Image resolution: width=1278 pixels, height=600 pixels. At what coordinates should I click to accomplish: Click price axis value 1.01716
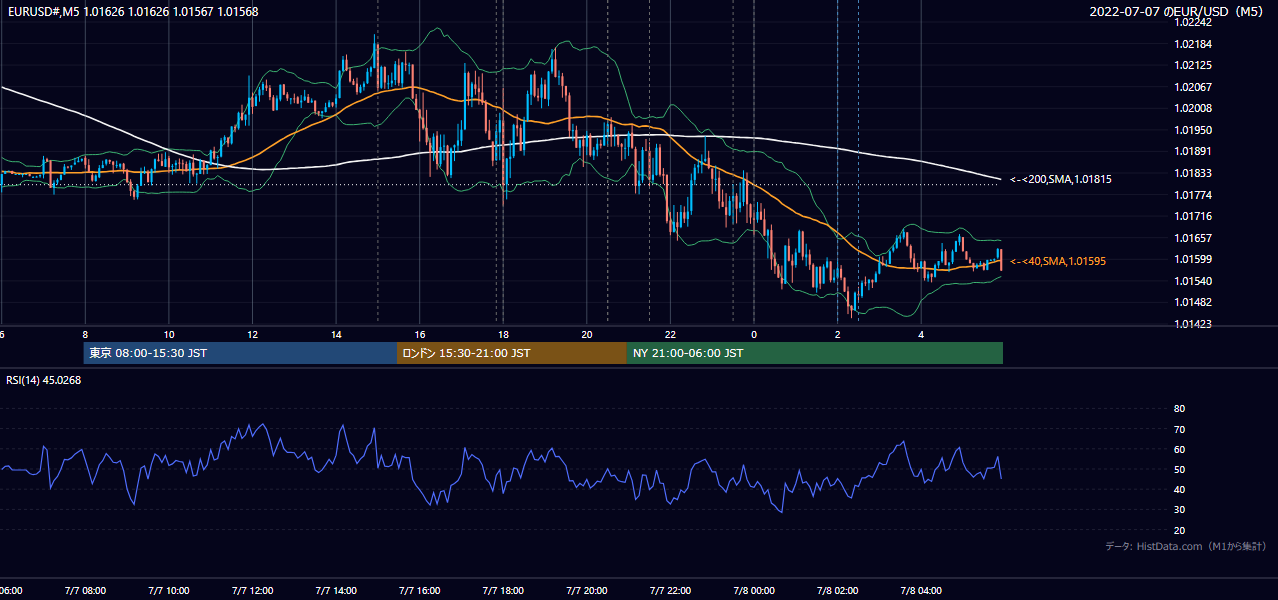[1194, 216]
